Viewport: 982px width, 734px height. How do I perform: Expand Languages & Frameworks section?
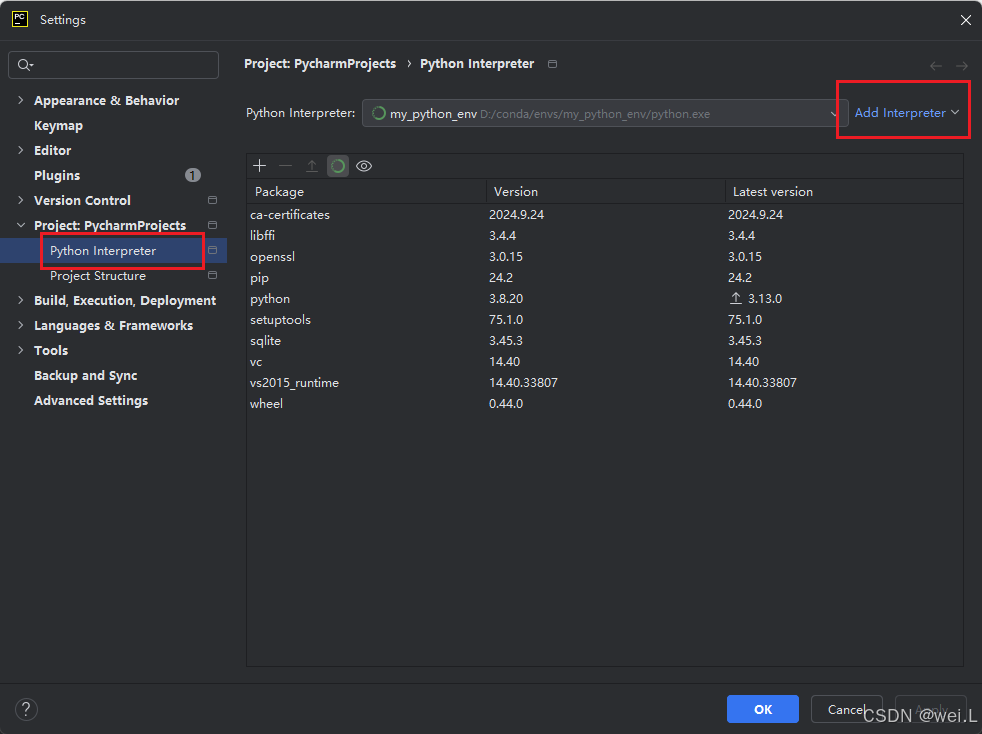[21, 326]
